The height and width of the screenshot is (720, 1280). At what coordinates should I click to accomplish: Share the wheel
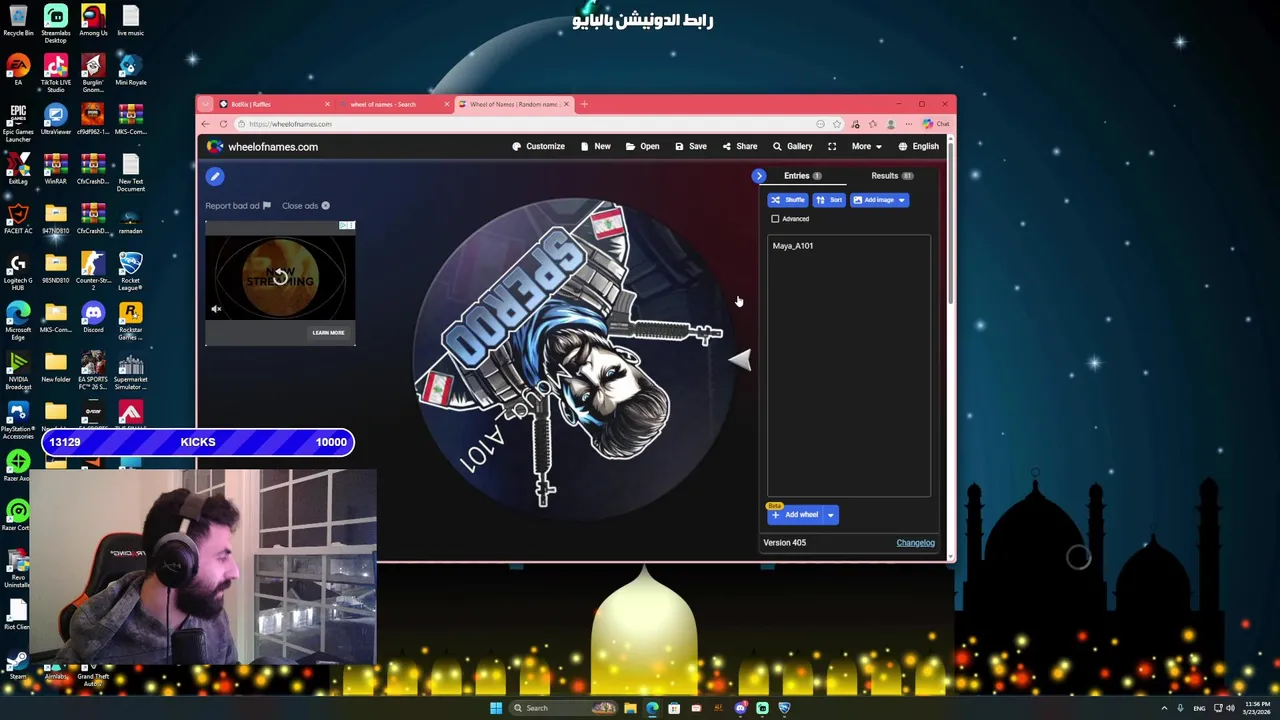pos(740,146)
